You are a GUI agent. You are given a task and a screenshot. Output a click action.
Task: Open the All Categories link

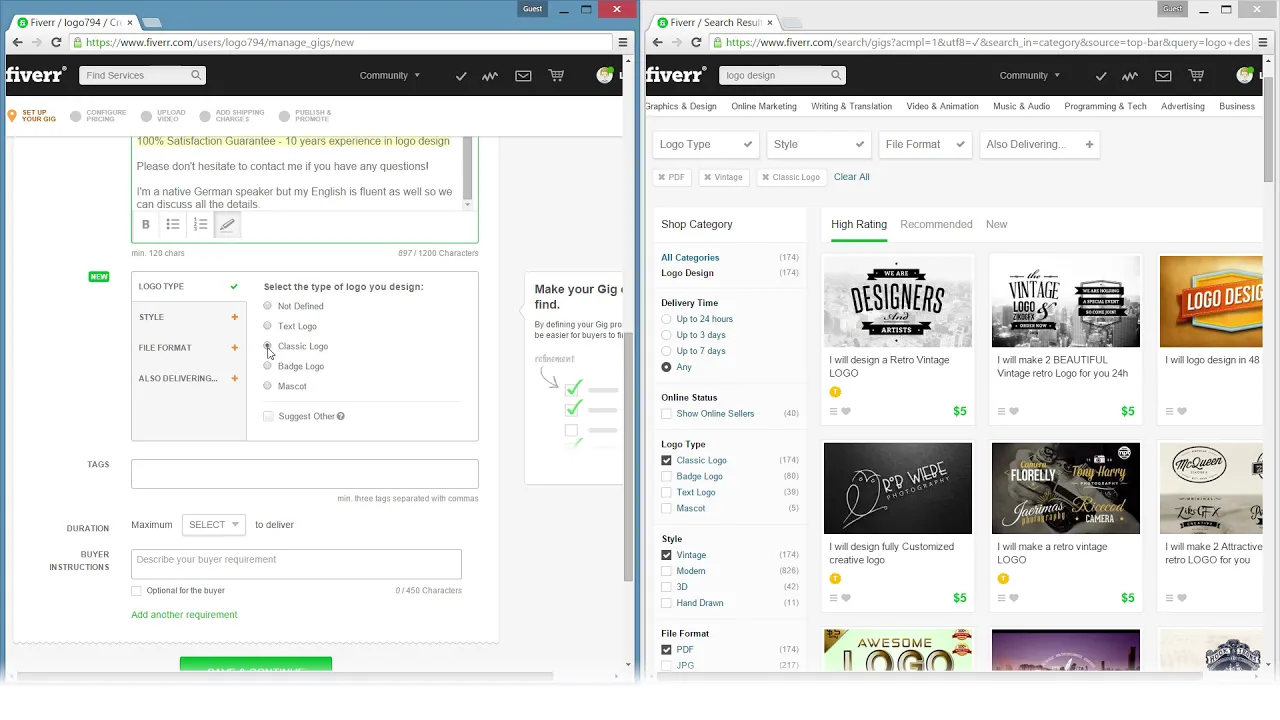690,257
